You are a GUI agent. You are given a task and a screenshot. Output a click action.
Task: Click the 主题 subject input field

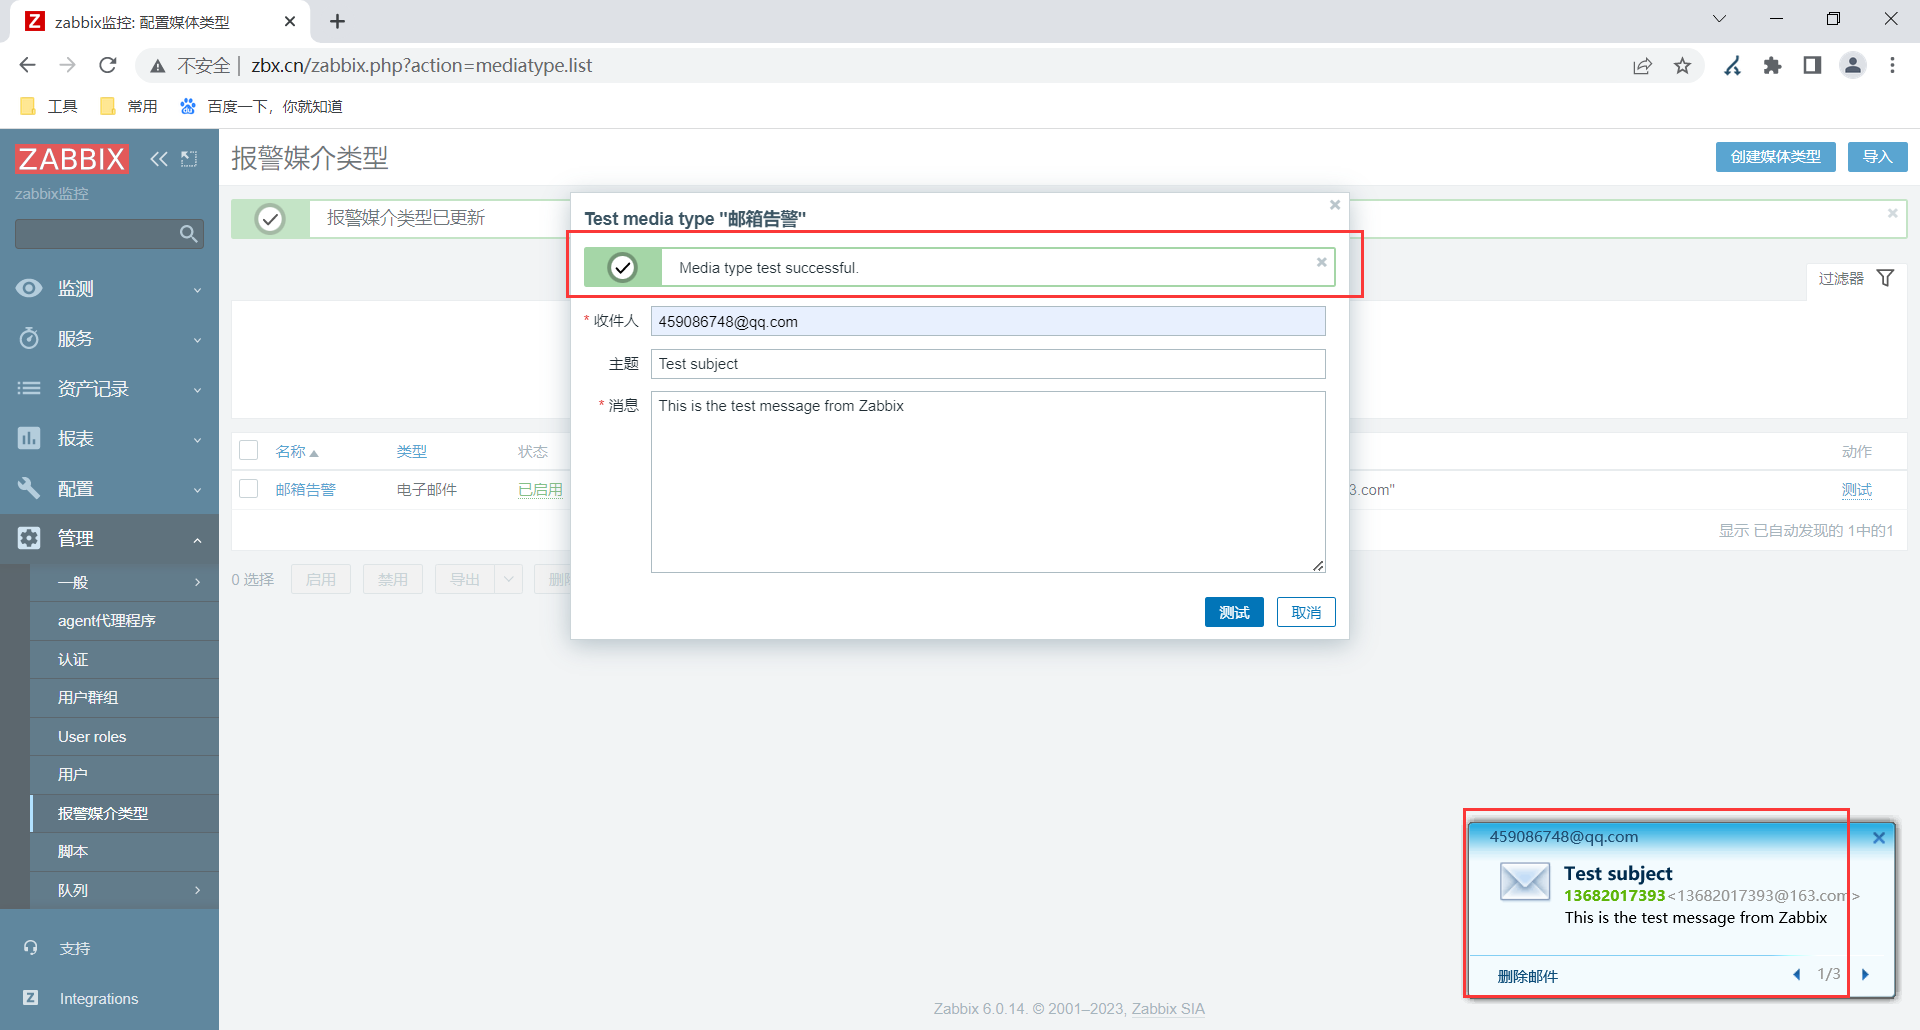coord(988,364)
